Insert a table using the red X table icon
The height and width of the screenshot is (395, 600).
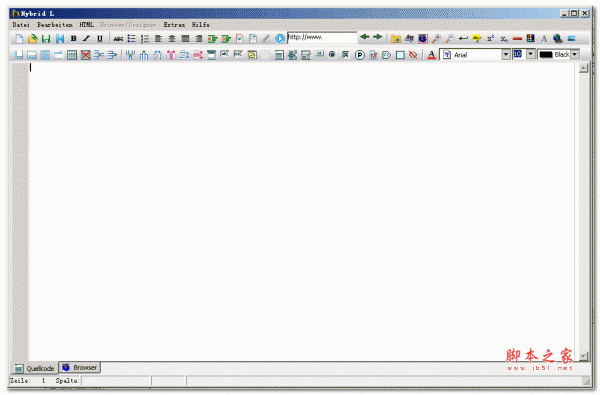click(x=85, y=55)
